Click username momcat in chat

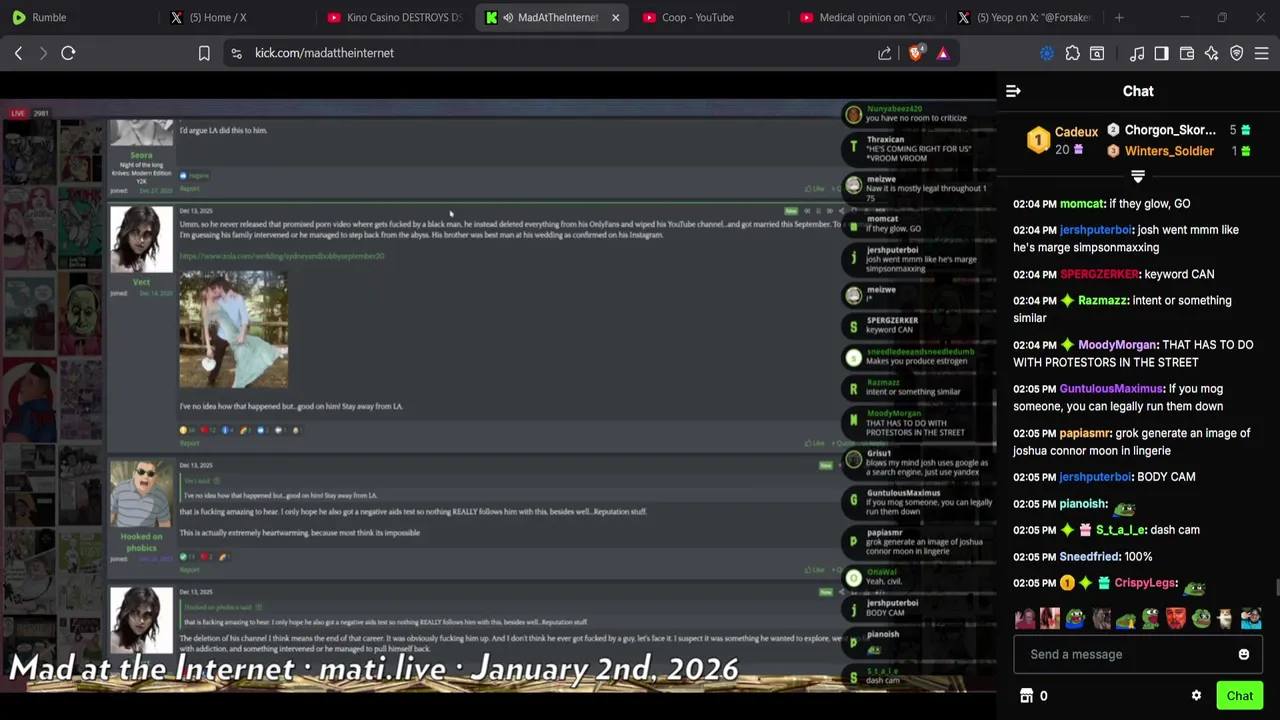[1082, 204]
